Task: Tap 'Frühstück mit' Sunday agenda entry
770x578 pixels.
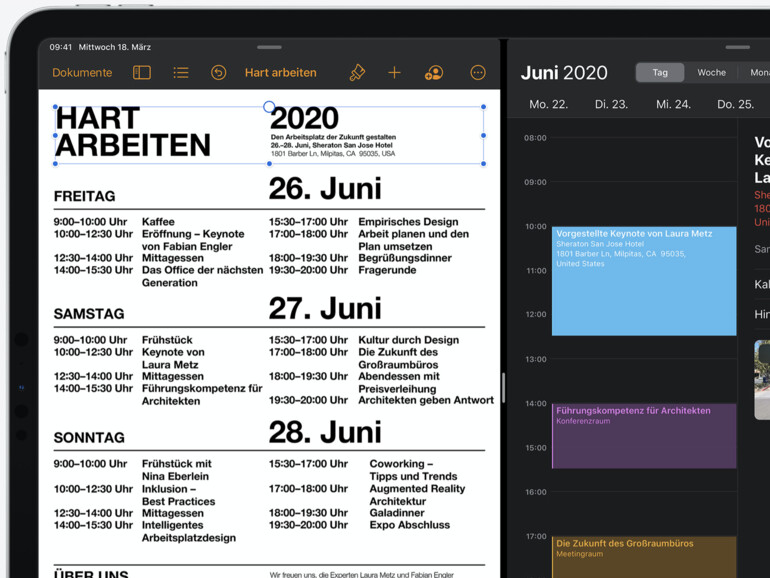Action: (176, 464)
